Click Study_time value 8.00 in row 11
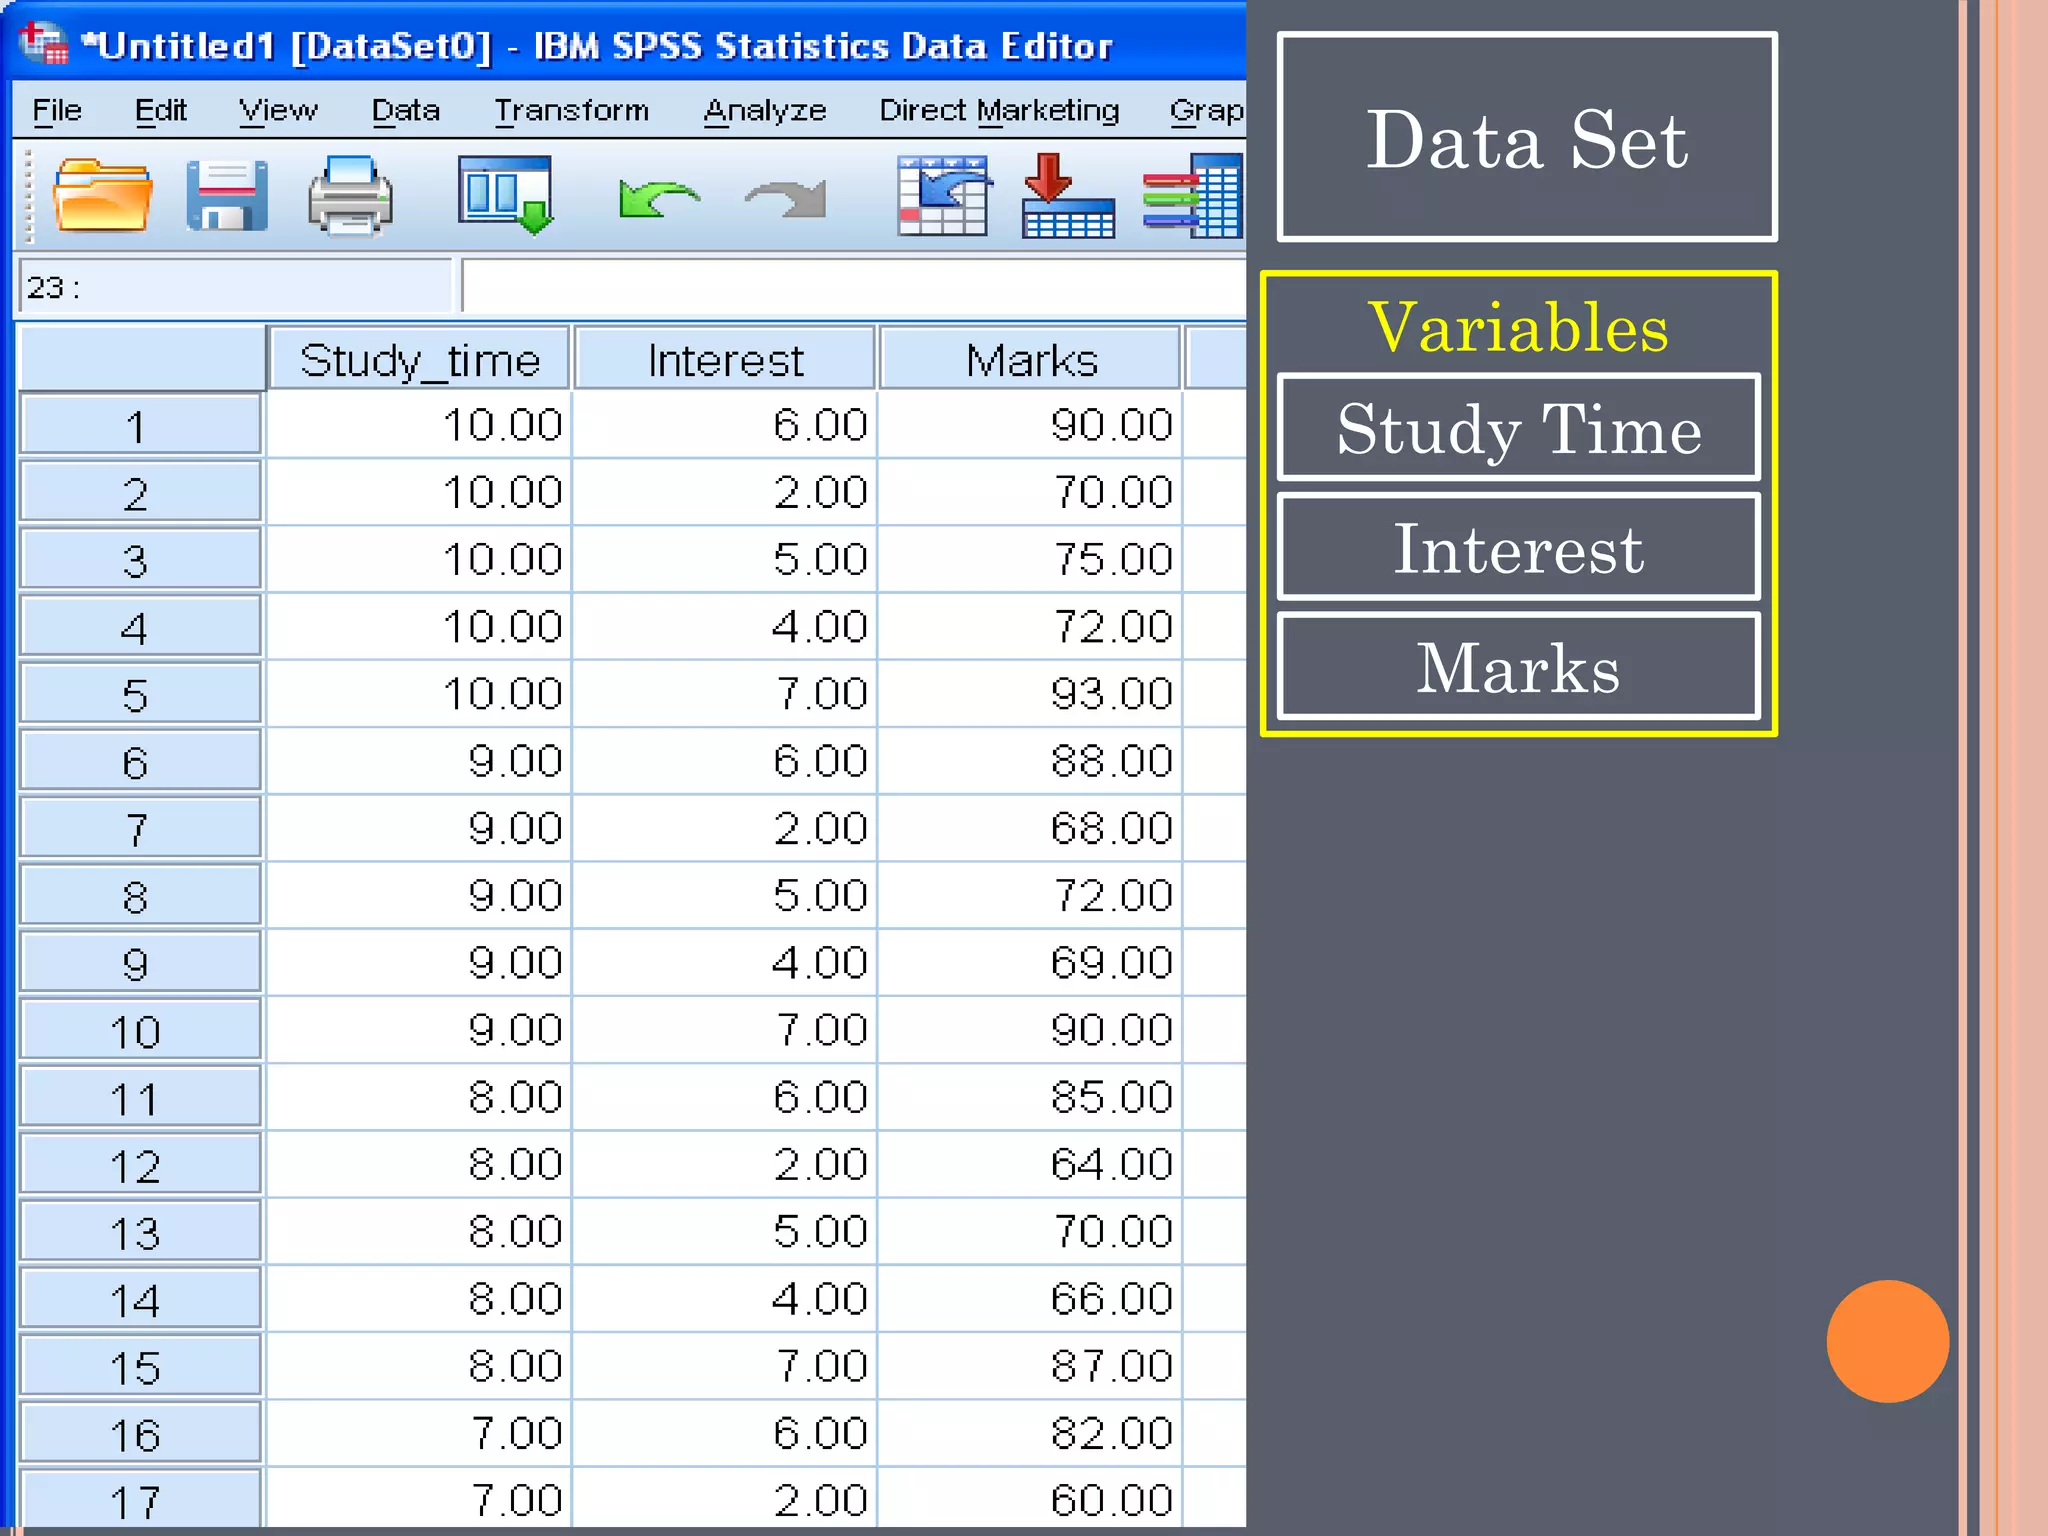Screen dimensions: 2048x1536 click(420, 1097)
